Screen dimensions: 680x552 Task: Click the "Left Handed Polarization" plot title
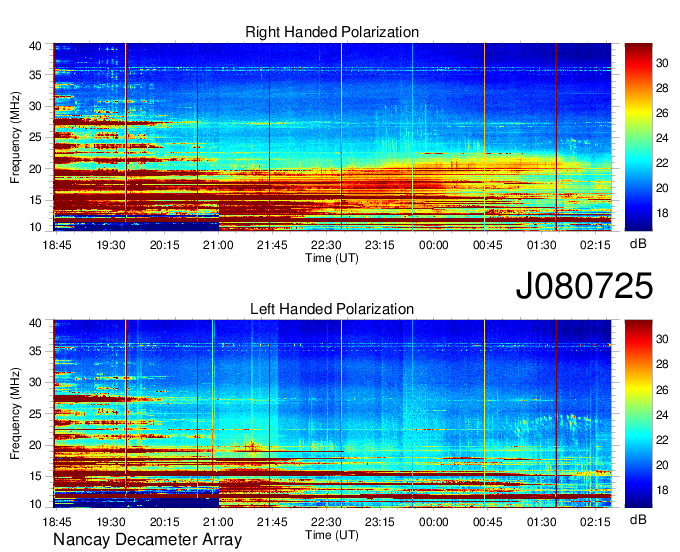tap(332, 309)
